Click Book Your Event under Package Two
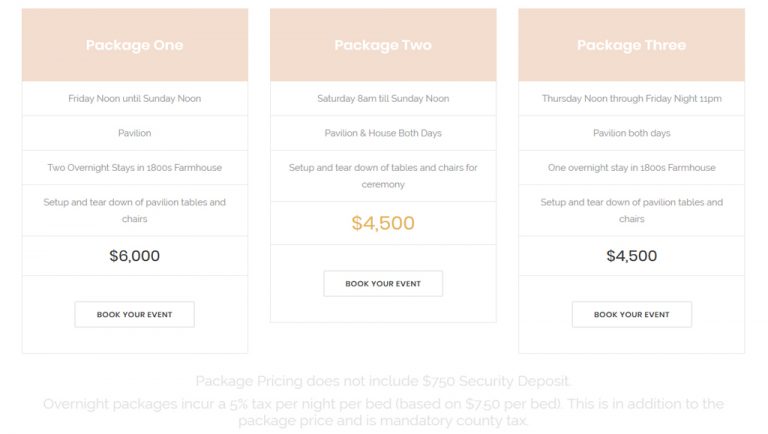Viewport: 768px width, 434px height. pos(383,284)
